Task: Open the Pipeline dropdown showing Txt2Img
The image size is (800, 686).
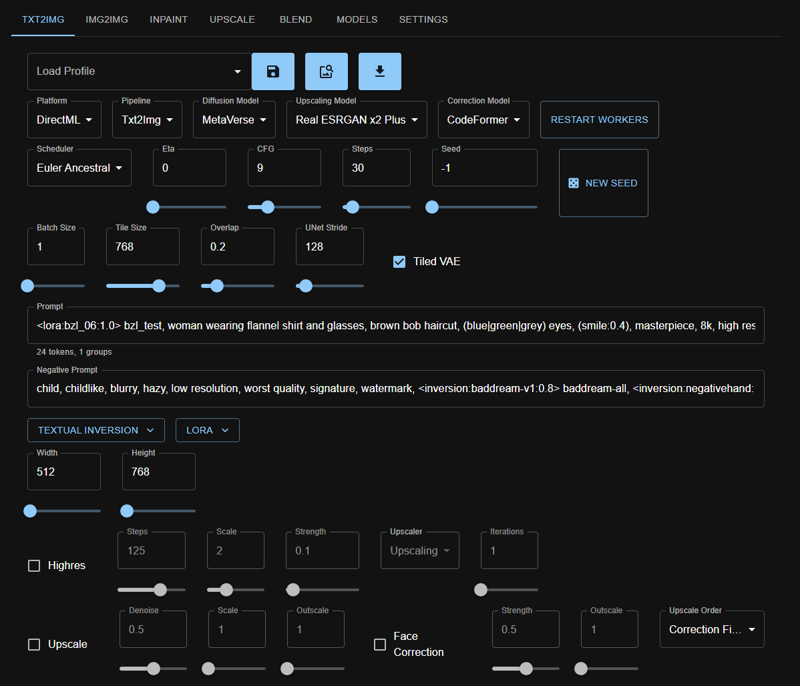Action: 147,120
